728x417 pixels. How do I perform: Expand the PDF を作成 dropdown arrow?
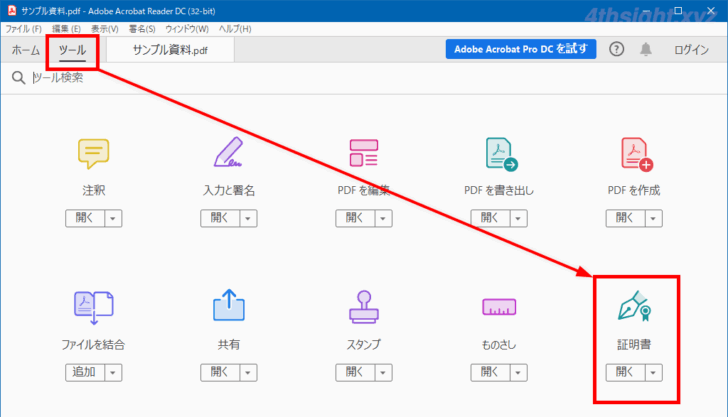(x=653, y=218)
